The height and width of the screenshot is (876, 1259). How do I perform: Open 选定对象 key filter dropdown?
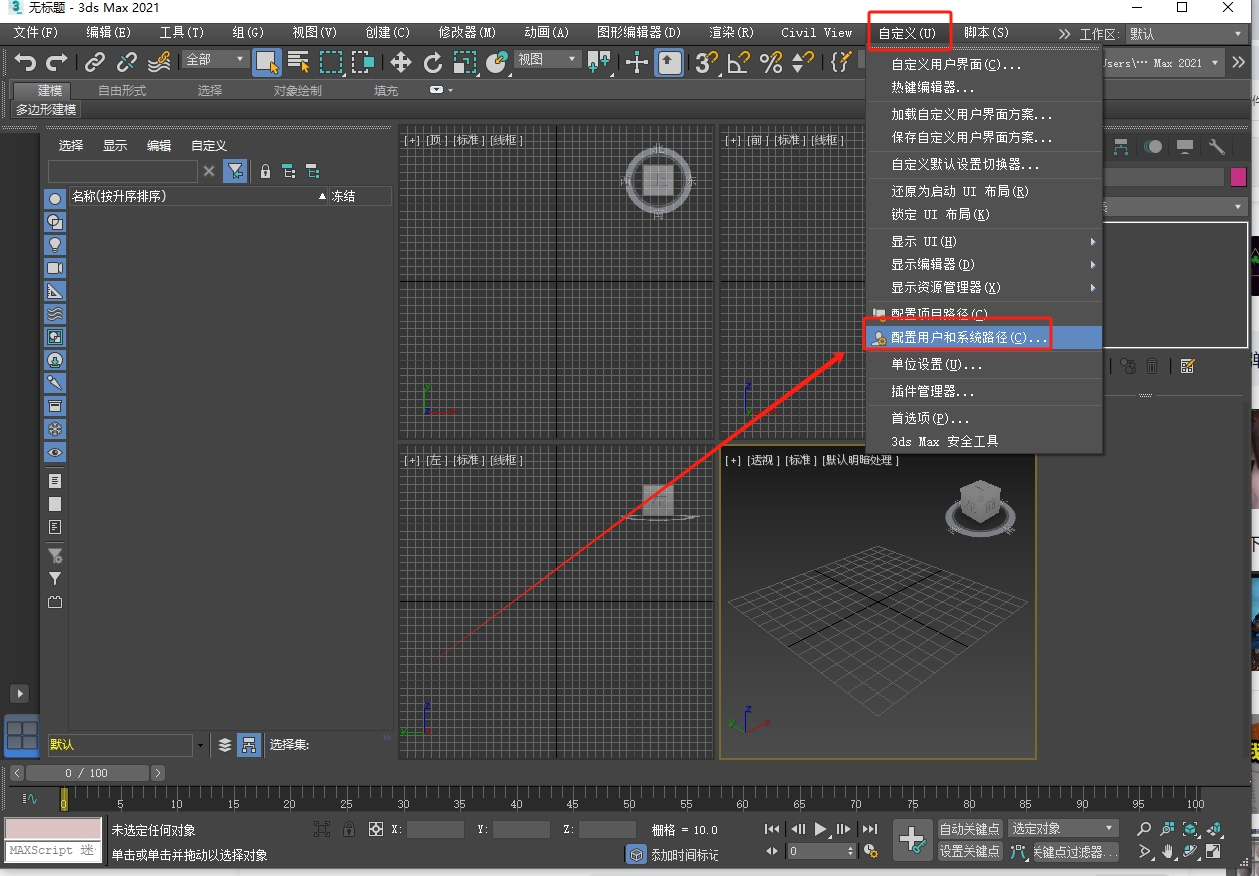[1062, 828]
